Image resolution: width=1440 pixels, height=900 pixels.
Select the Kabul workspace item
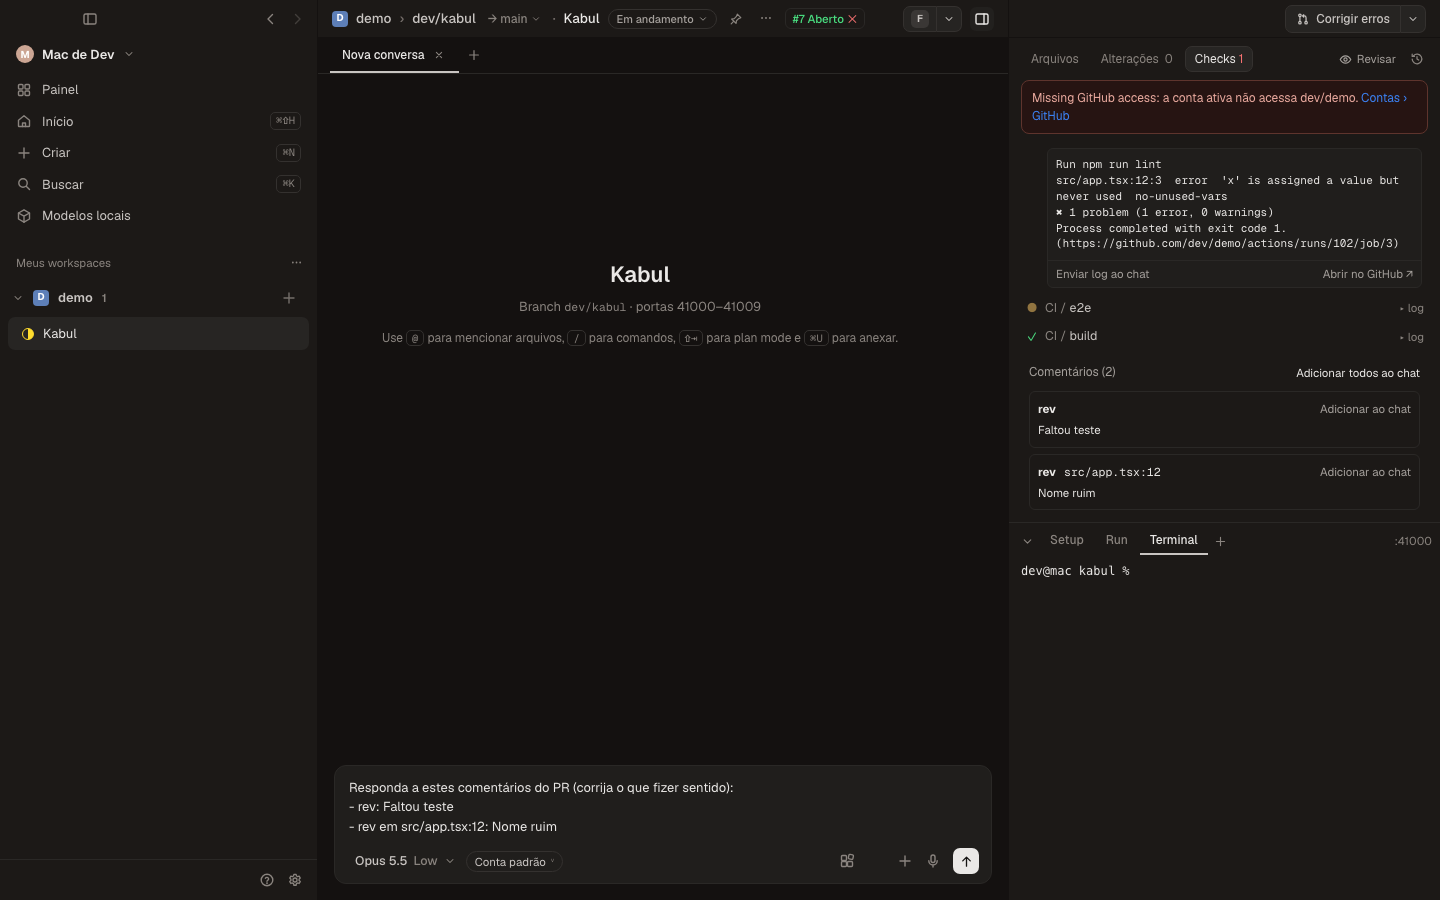pyautogui.click(x=158, y=334)
